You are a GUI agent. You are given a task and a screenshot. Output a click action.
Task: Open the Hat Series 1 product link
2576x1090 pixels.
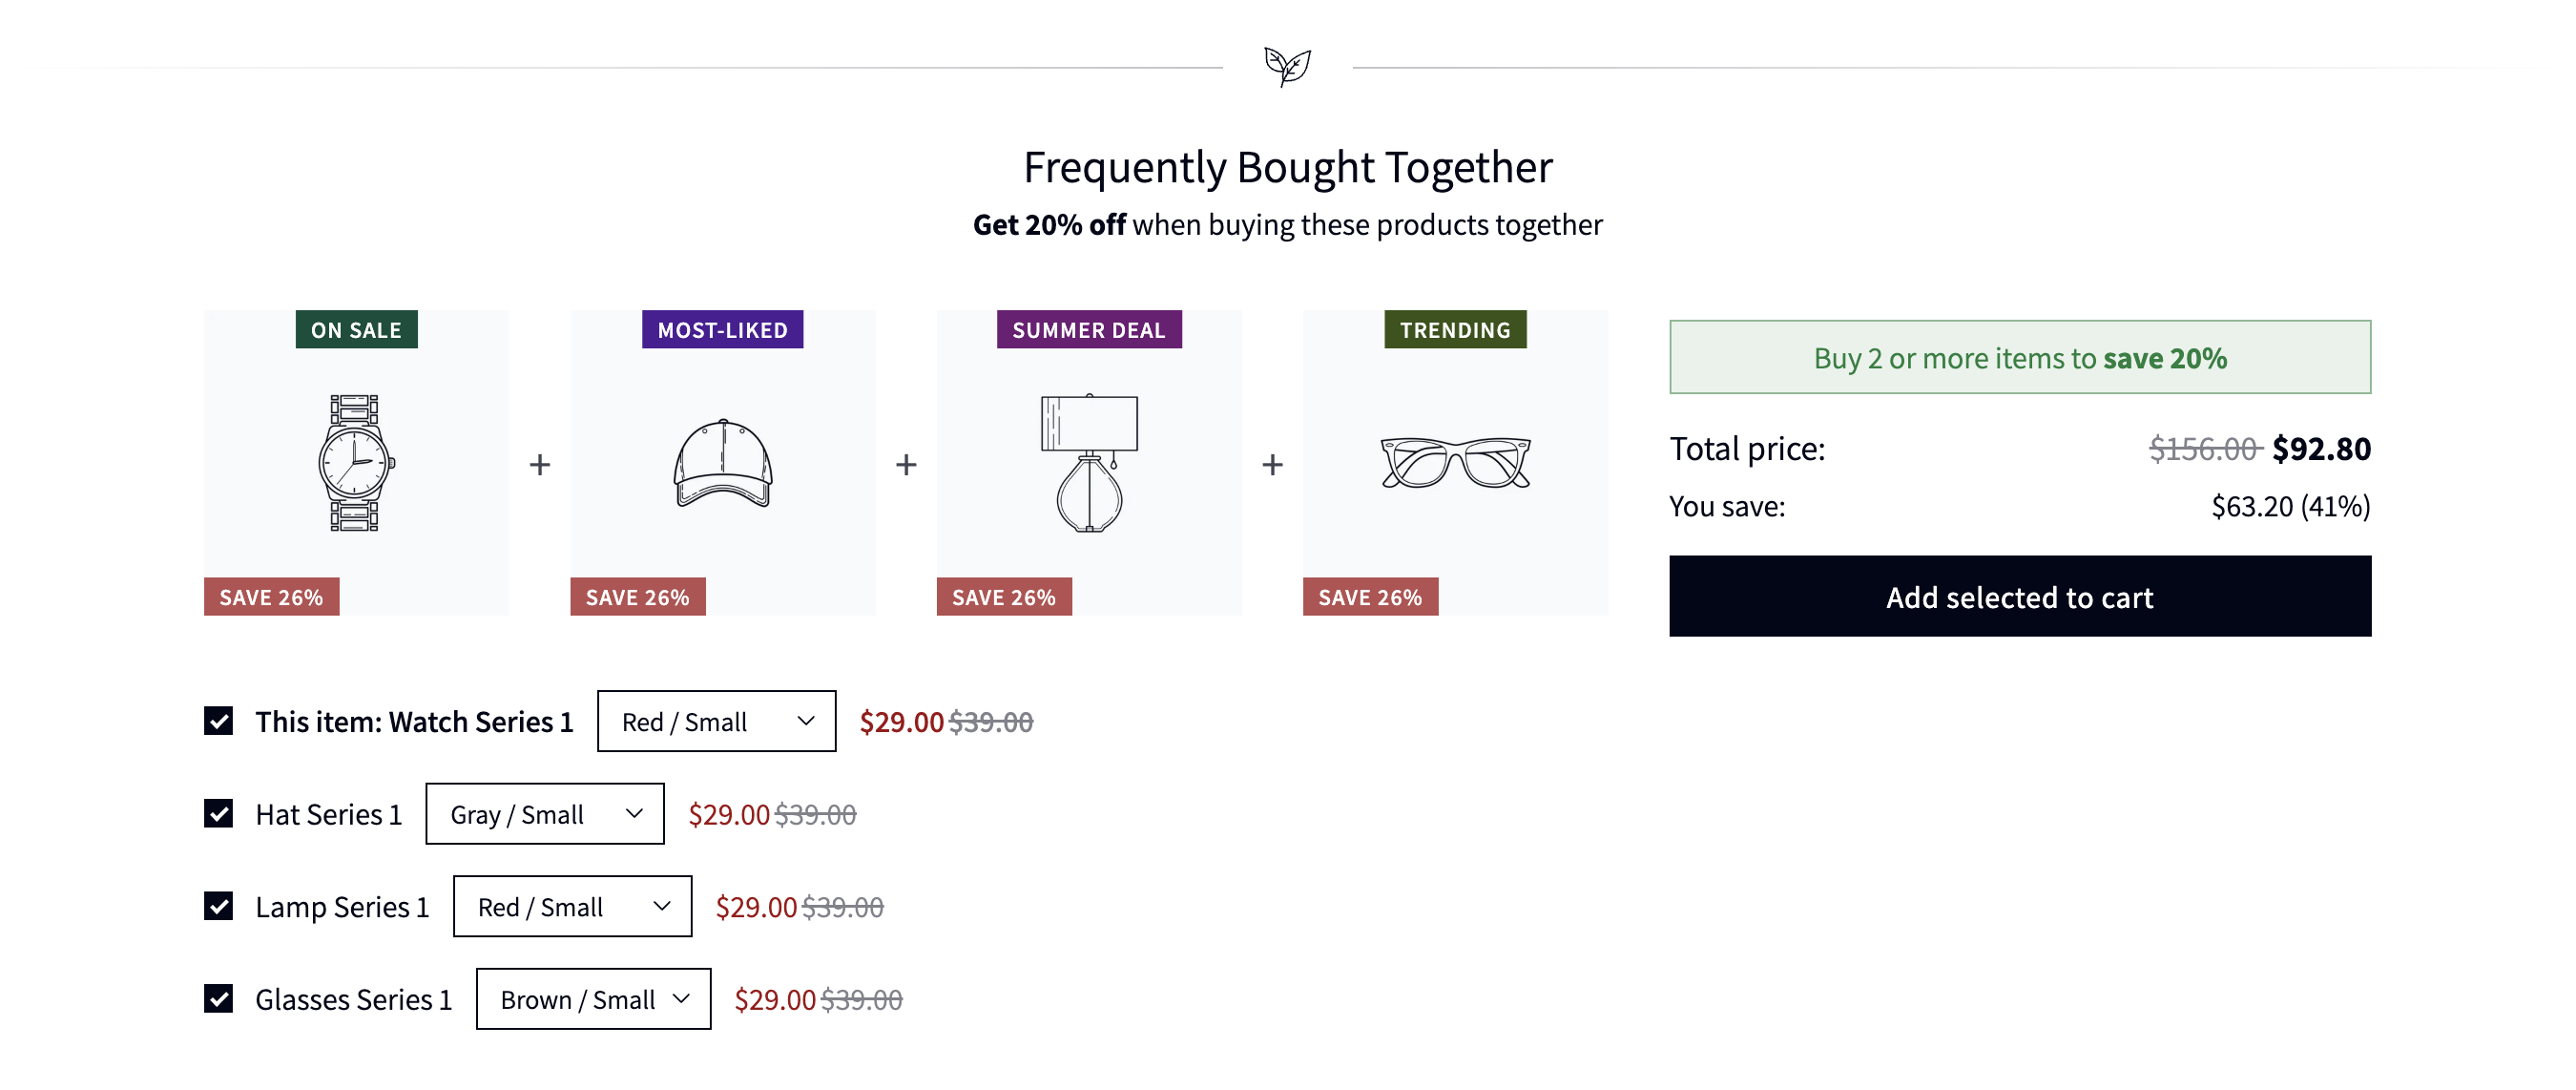pyautogui.click(x=328, y=815)
